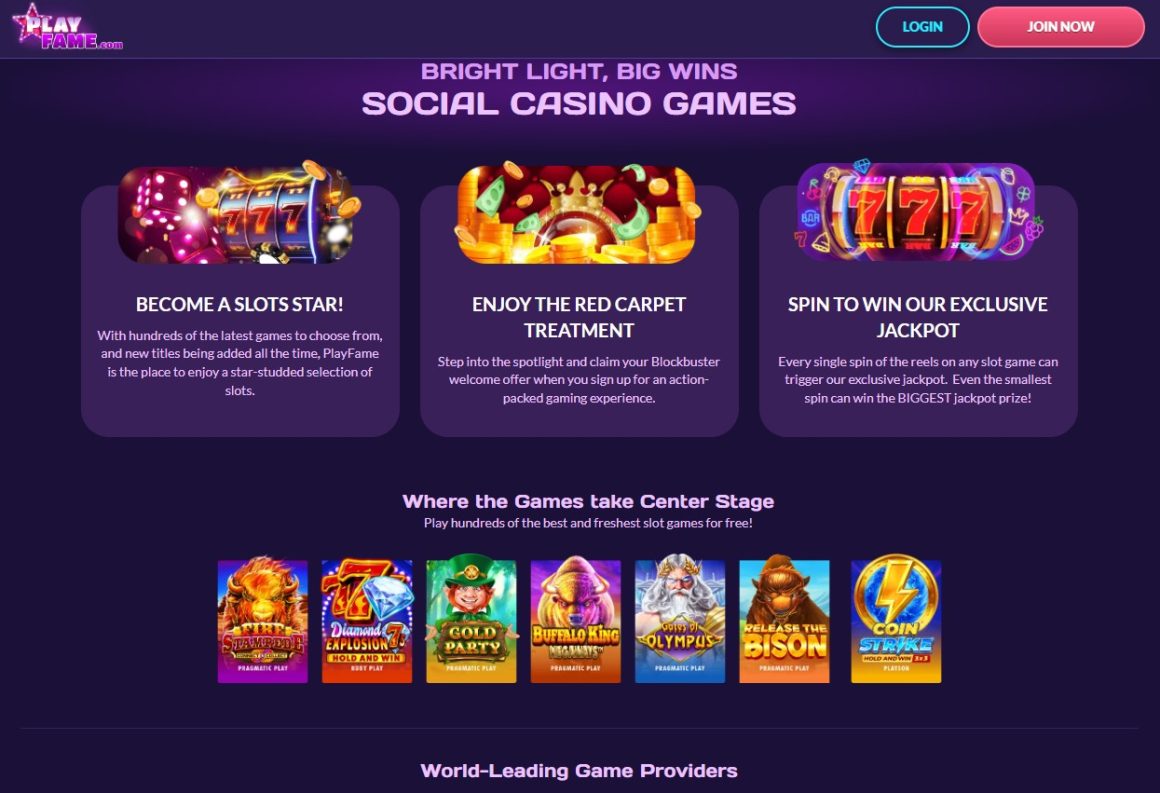
Task: Click the LOGIN button
Action: coord(922,27)
